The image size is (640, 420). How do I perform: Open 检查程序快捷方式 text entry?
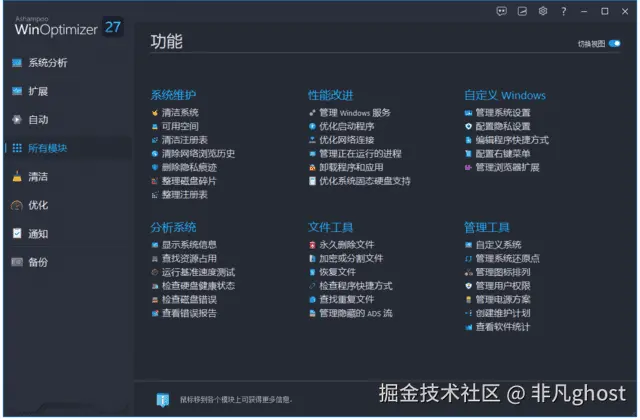coord(356,286)
